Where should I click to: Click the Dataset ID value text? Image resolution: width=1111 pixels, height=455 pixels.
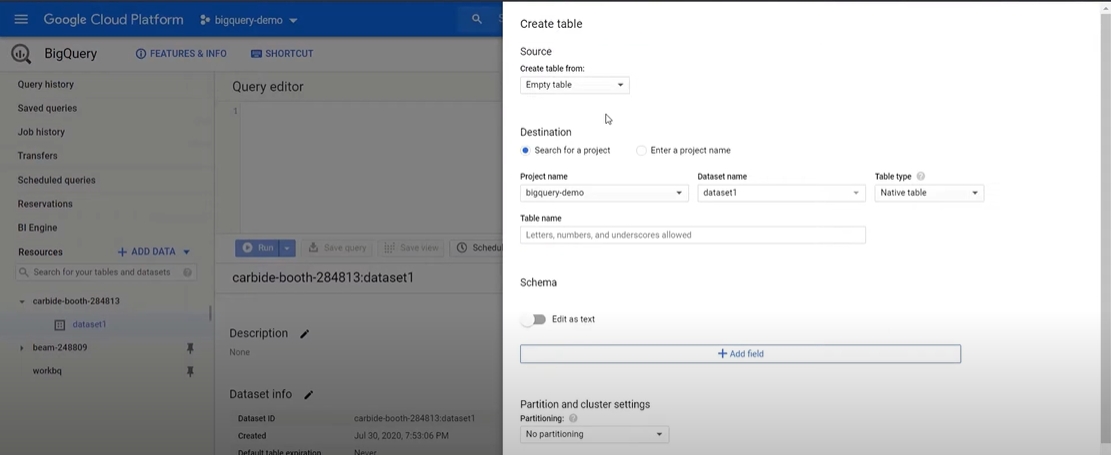[414, 419]
